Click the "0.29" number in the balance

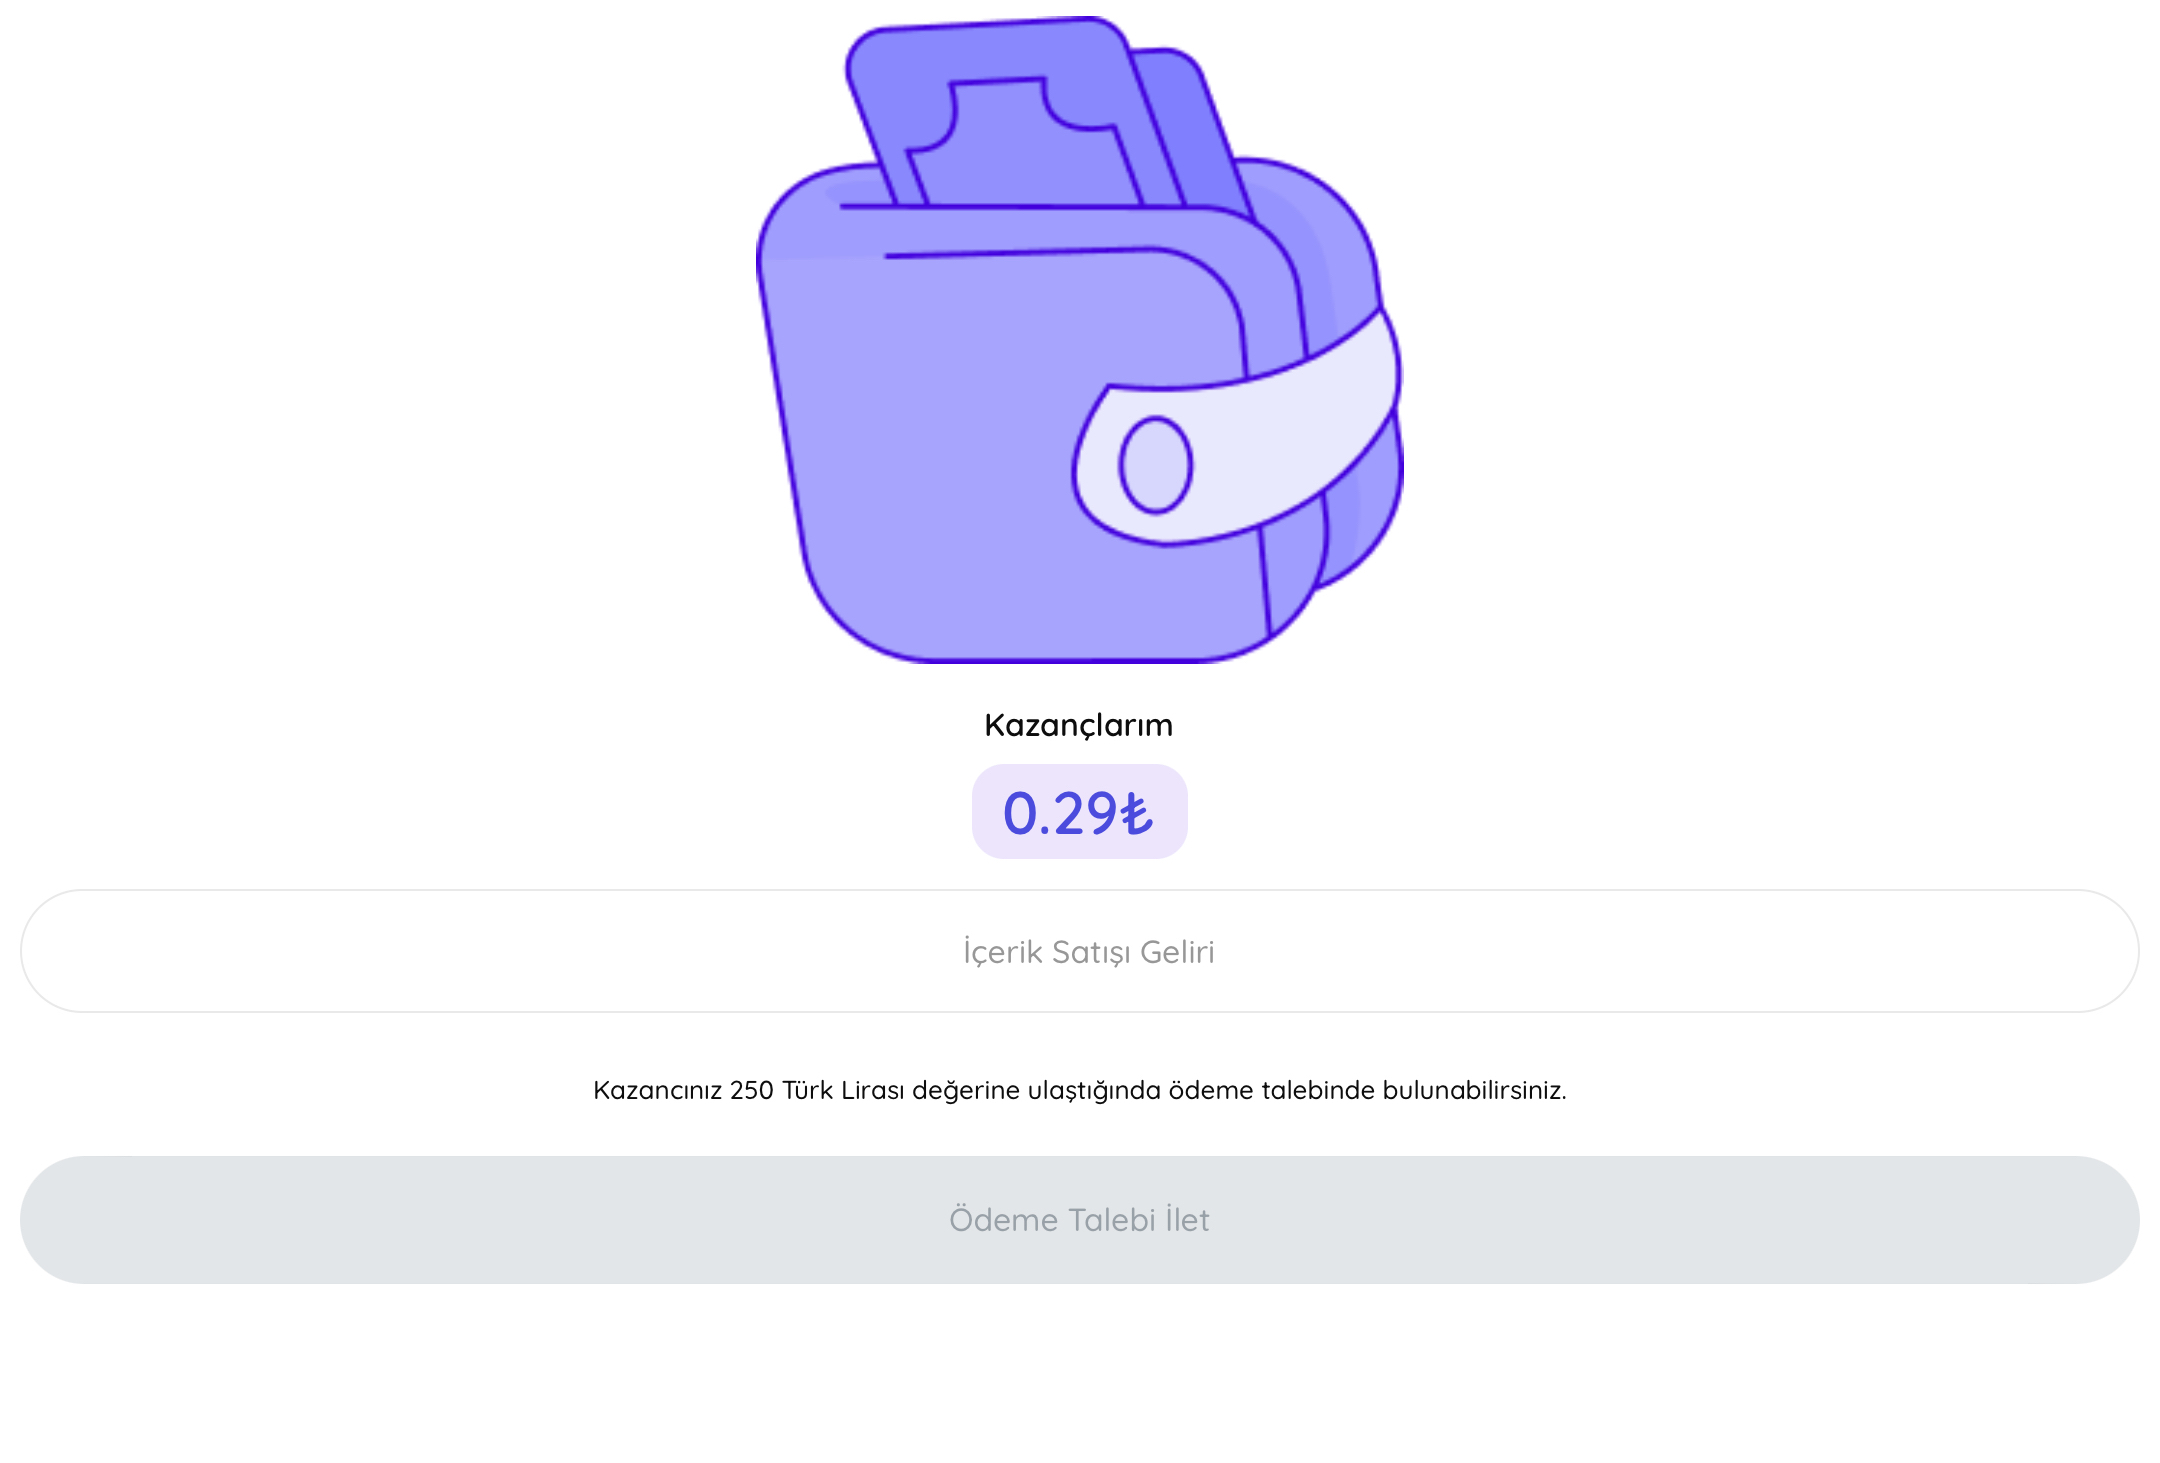1060,813
